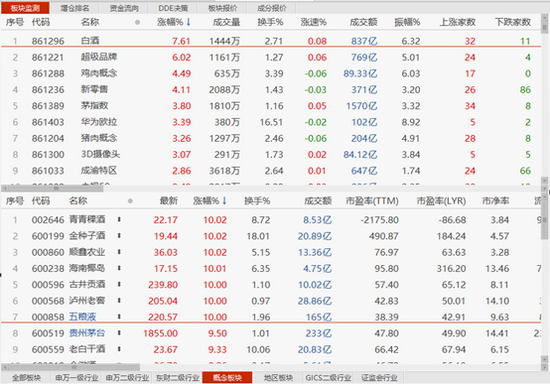Click the sort arrow next to upper 涨幅% header
This screenshot has height=384, width=550.
(188, 22)
